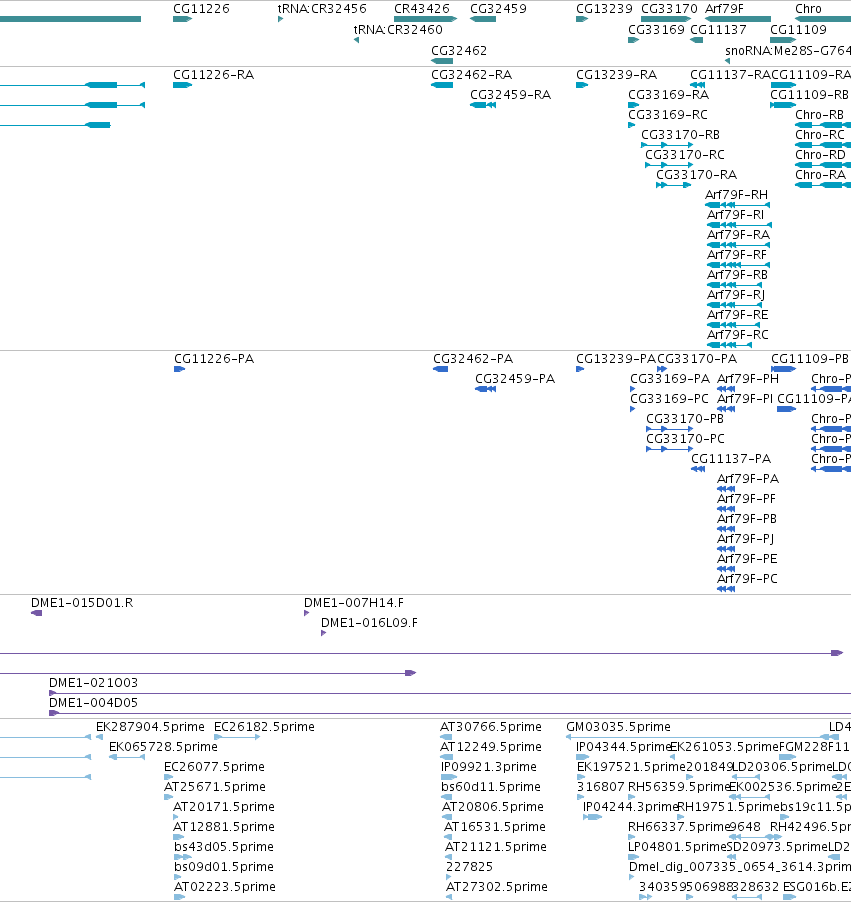Open the EK065728.5prime EST label
Viewport: 851px width, 902px height.
click(163, 747)
